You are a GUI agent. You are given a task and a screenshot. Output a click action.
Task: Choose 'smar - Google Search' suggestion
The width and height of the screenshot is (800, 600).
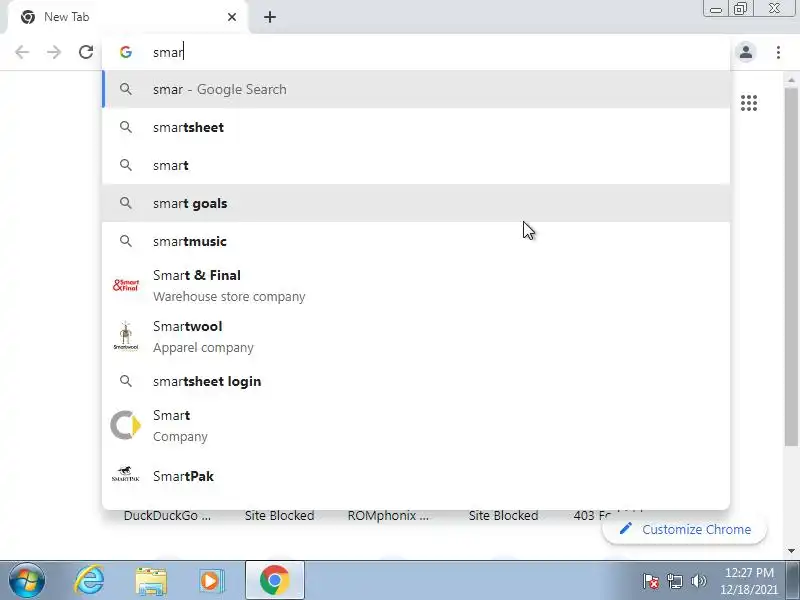(x=416, y=89)
